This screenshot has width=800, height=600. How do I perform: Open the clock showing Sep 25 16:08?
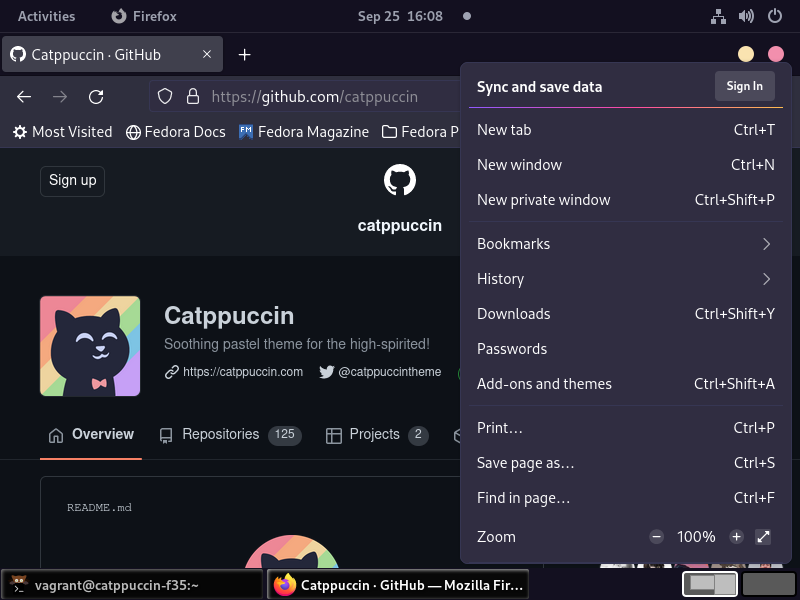(400, 16)
